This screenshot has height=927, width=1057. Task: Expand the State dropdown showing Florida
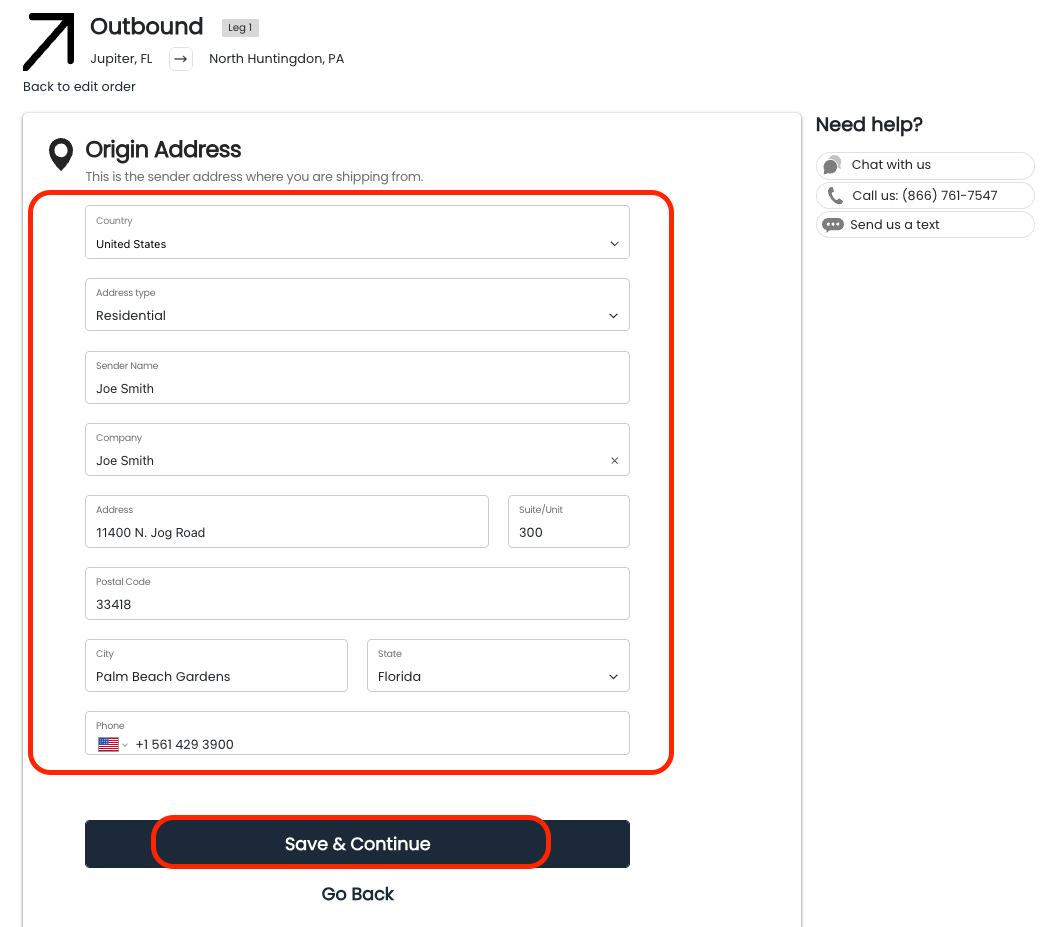(498, 665)
